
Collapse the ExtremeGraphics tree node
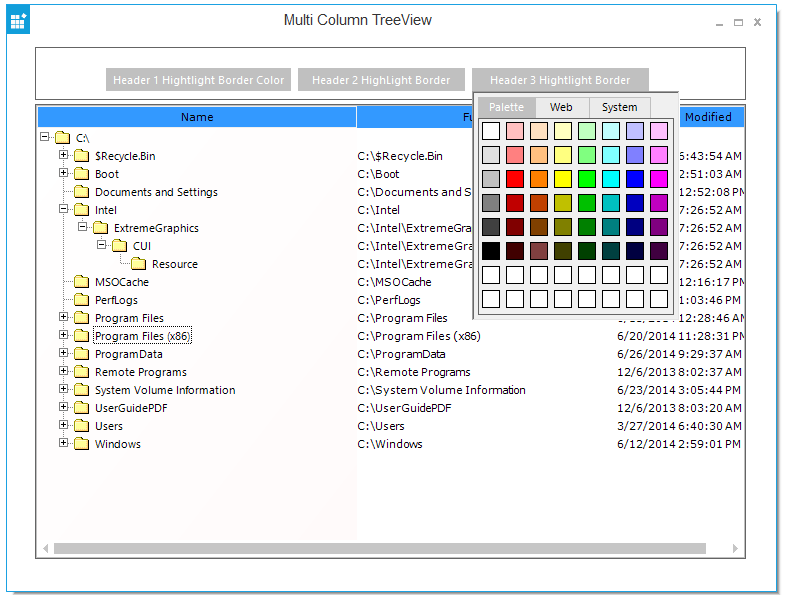83,227
